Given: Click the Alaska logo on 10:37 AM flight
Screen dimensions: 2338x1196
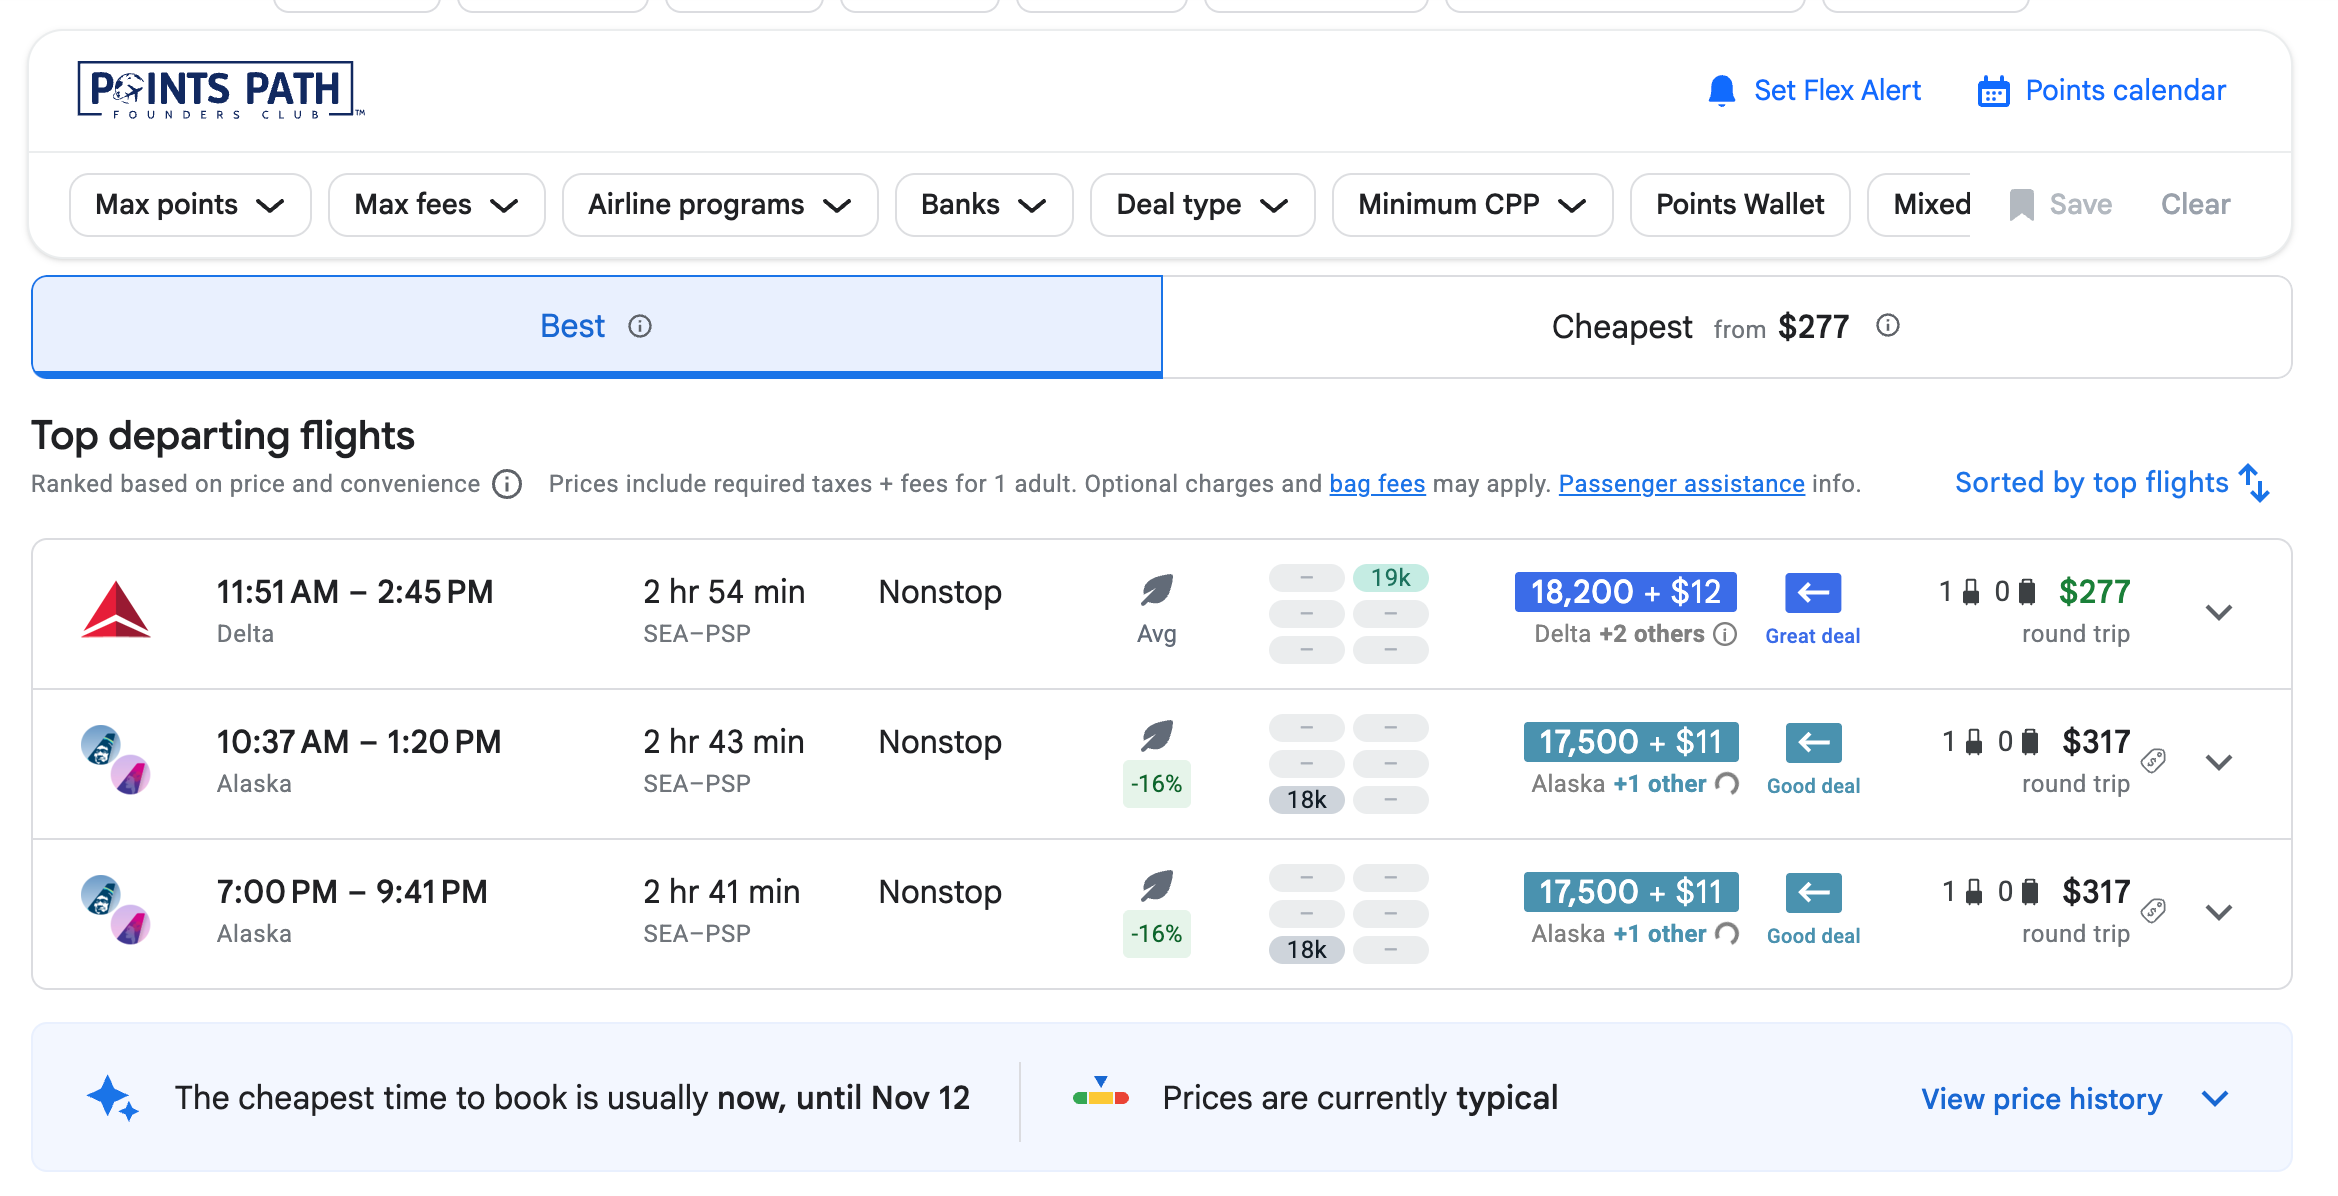Looking at the screenshot, I should tap(116, 760).
